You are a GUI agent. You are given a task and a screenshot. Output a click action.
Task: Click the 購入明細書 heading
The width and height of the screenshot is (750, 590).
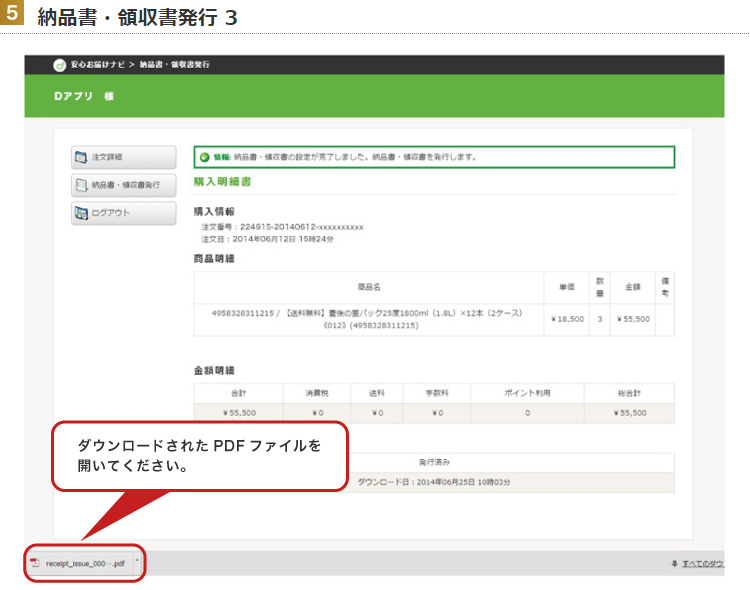[x=222, y=182]
